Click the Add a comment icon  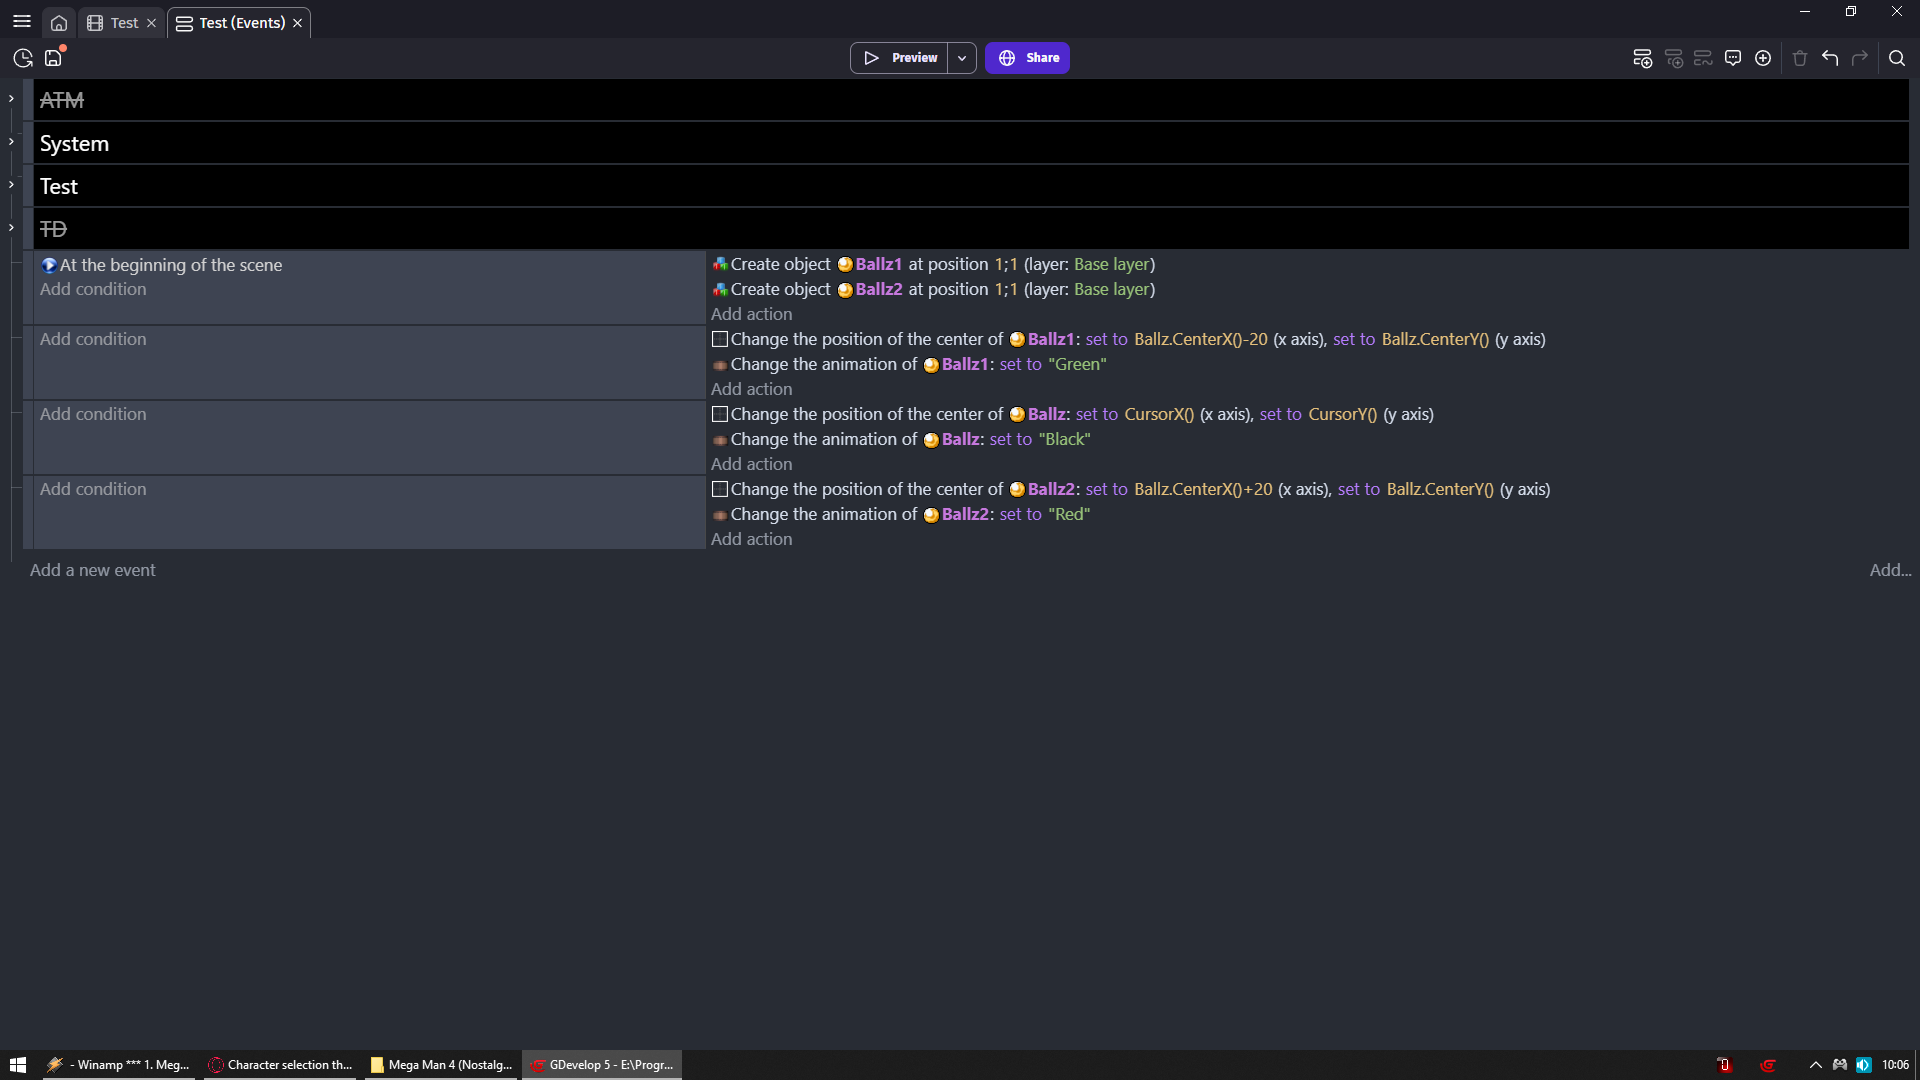pyautogui.click(x=1733, y=58)
